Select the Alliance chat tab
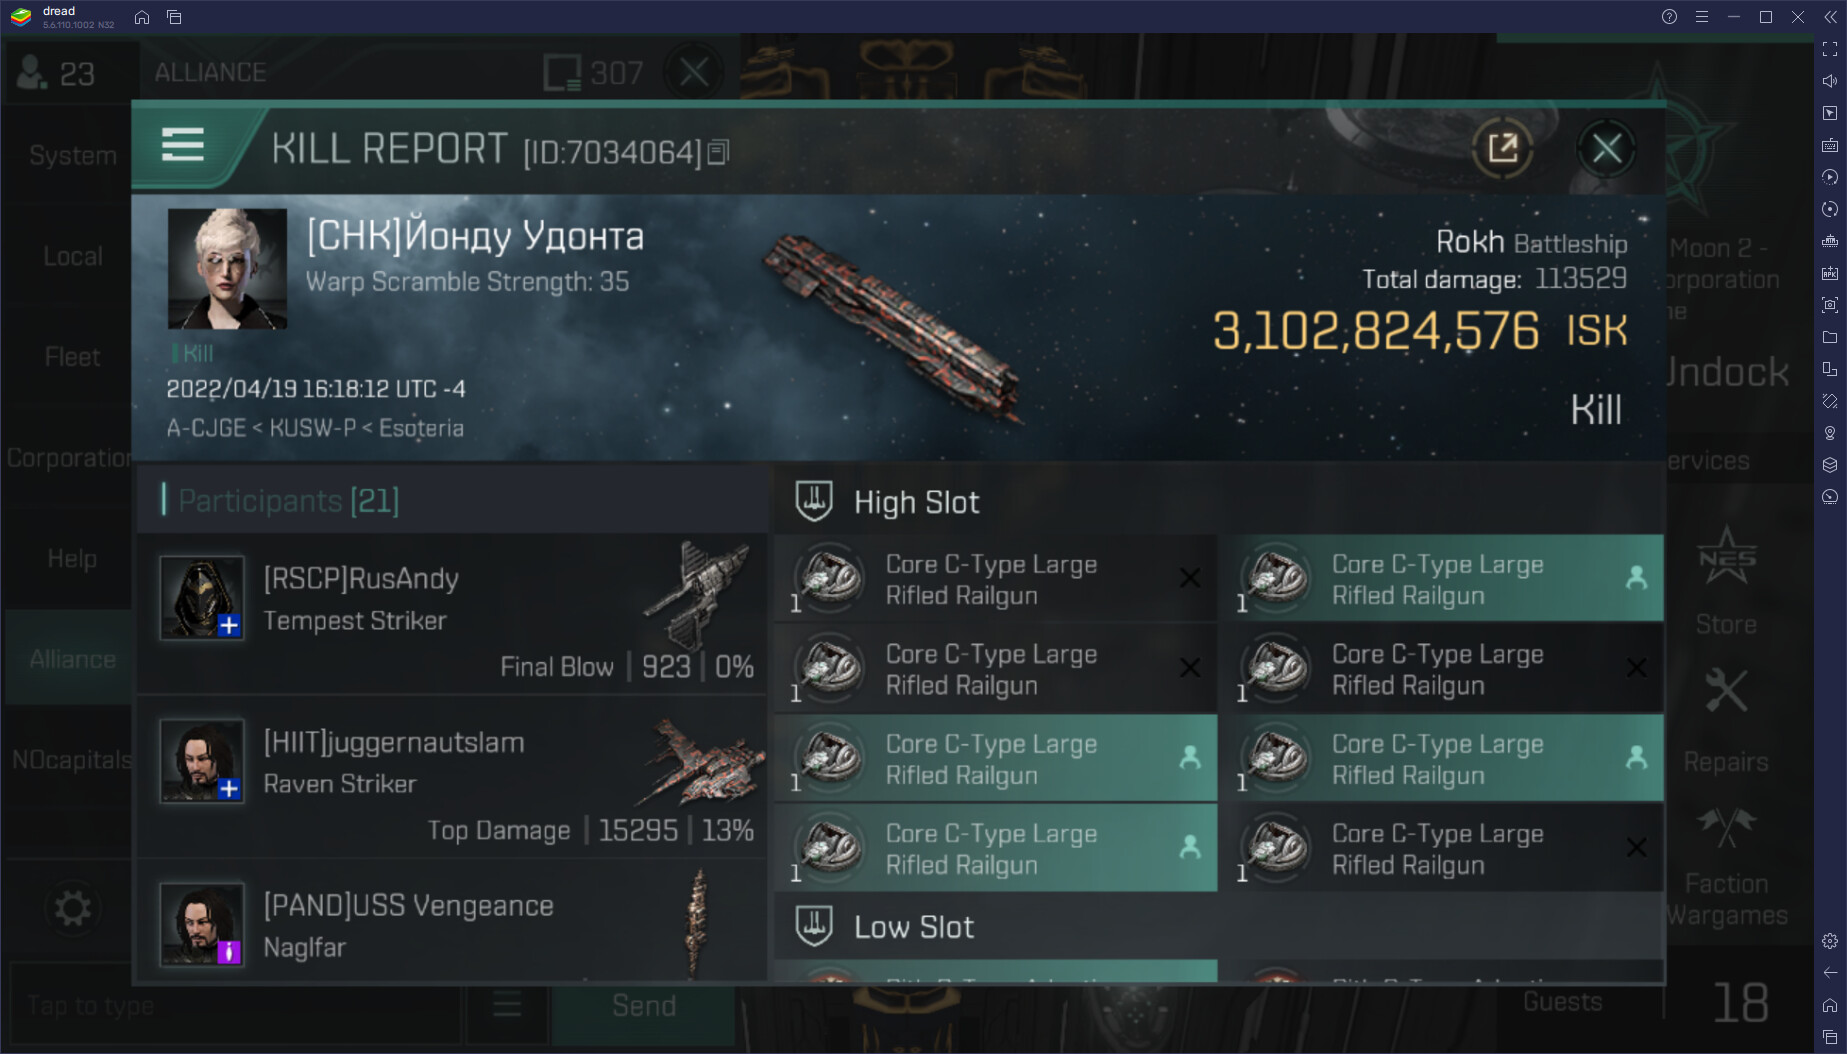Image resolution: width=1847 pixels, height=1054 pixels. (72, 659)
